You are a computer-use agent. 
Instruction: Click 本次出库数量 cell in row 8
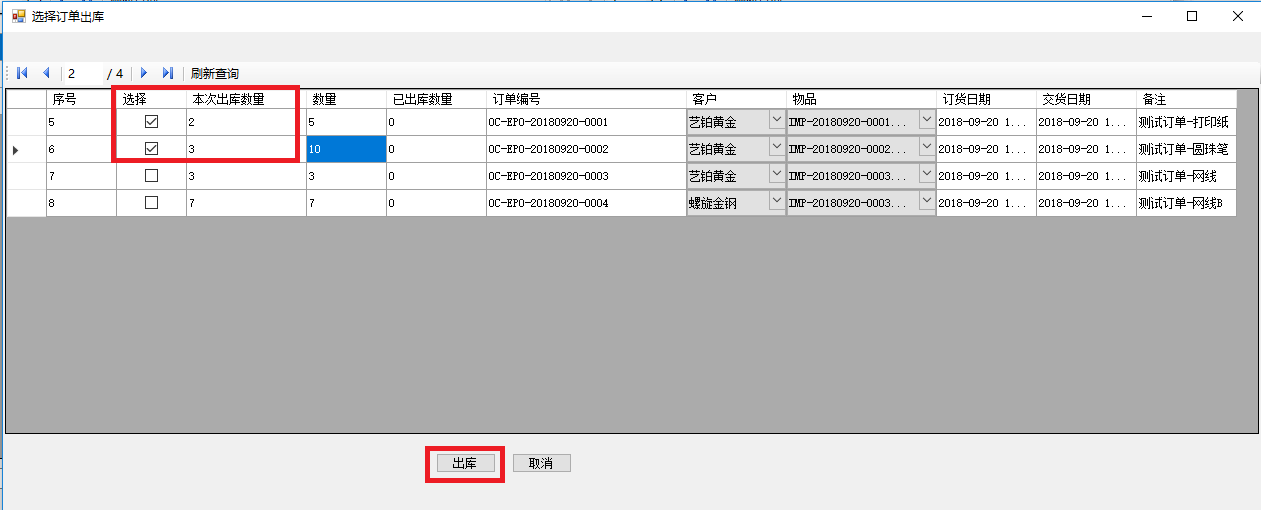coord(246,203)
